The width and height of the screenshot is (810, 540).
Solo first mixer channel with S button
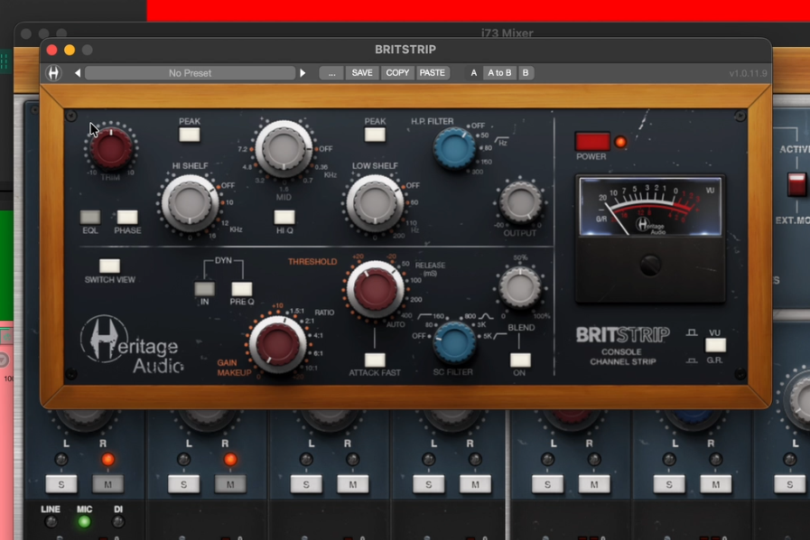tap(61, 484)
